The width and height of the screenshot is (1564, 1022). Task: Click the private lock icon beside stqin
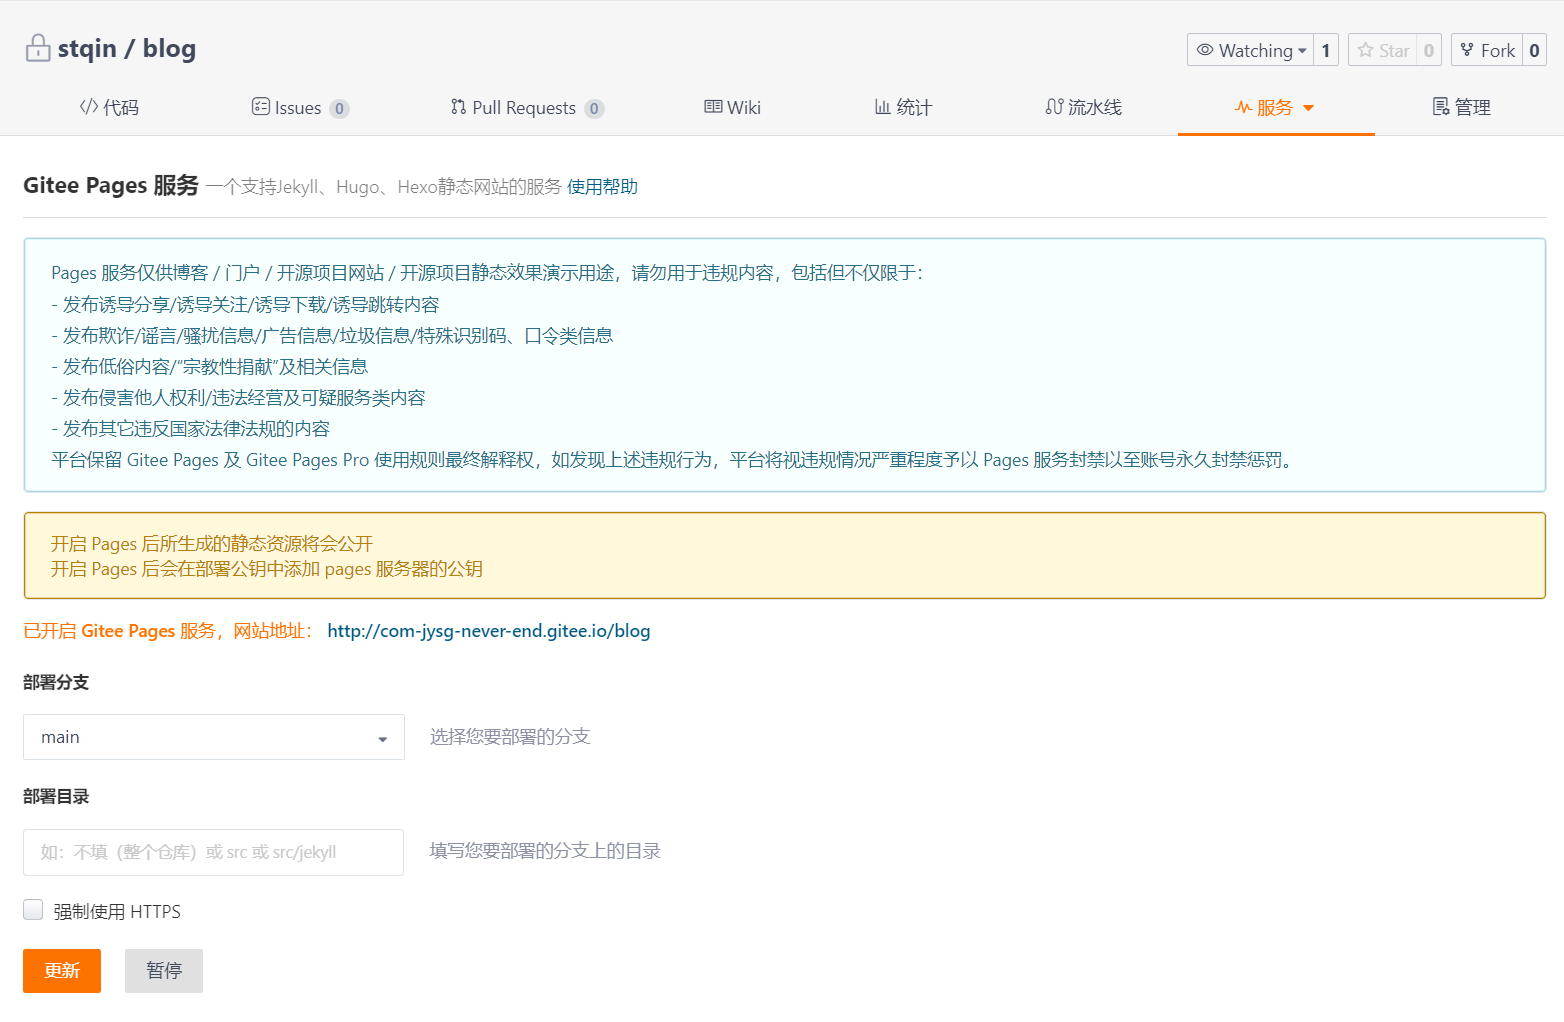coord(38,48)
